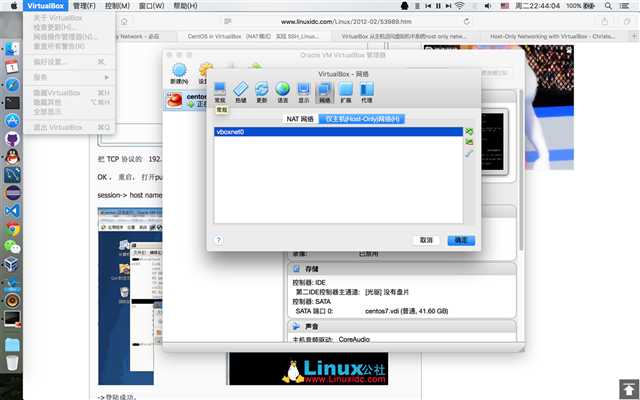Click the Linux公社 banner image
Image resolution: width=640 pixels, height=400 pixels.
tap(309, 369)
